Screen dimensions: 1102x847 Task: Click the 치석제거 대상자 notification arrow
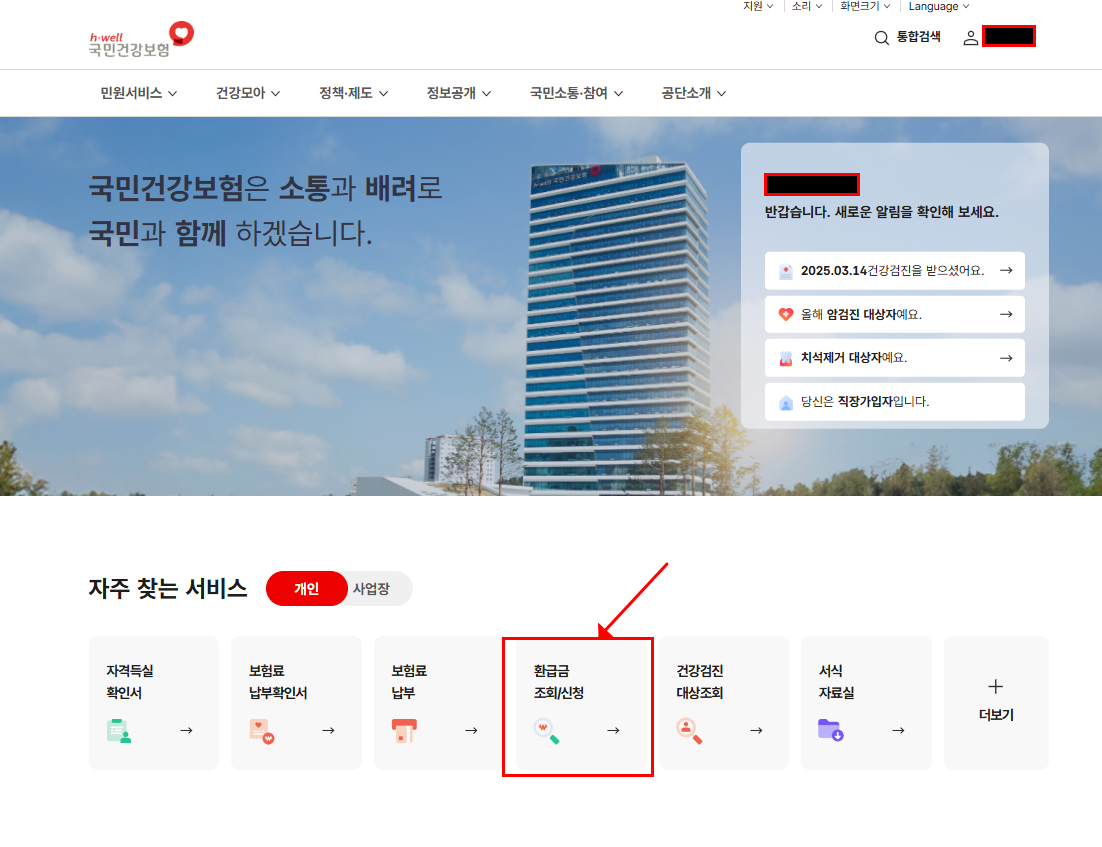click(1006, 357)
